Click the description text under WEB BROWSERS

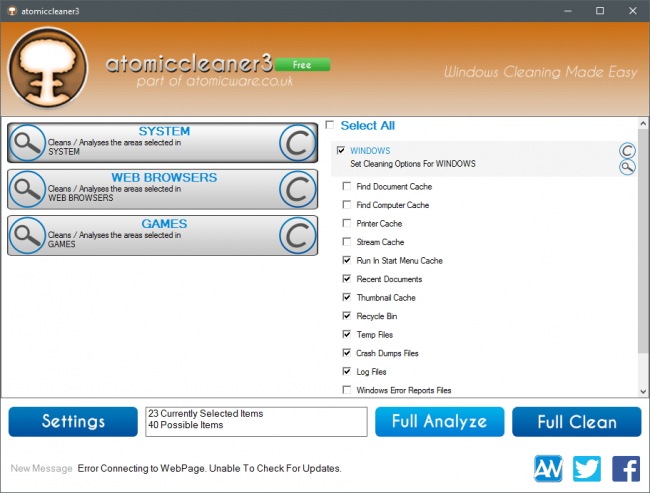[x=114, y=193]
